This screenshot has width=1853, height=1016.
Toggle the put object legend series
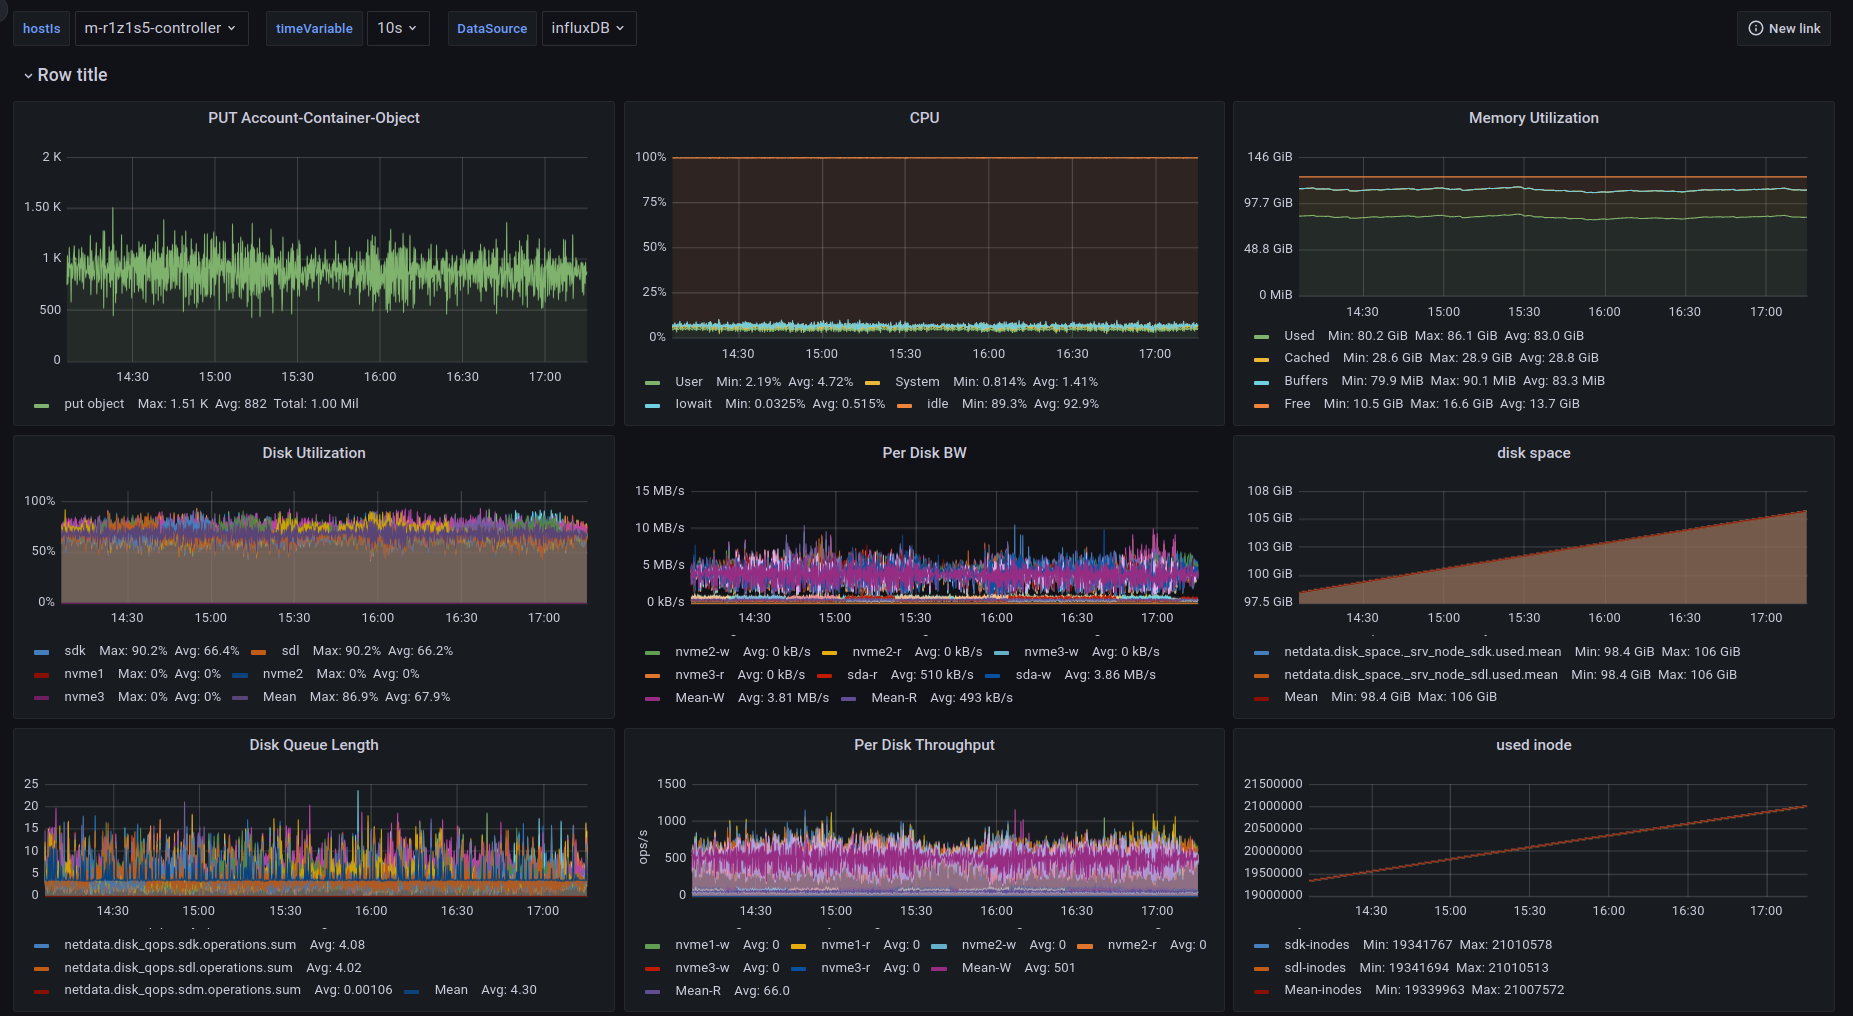94,404
